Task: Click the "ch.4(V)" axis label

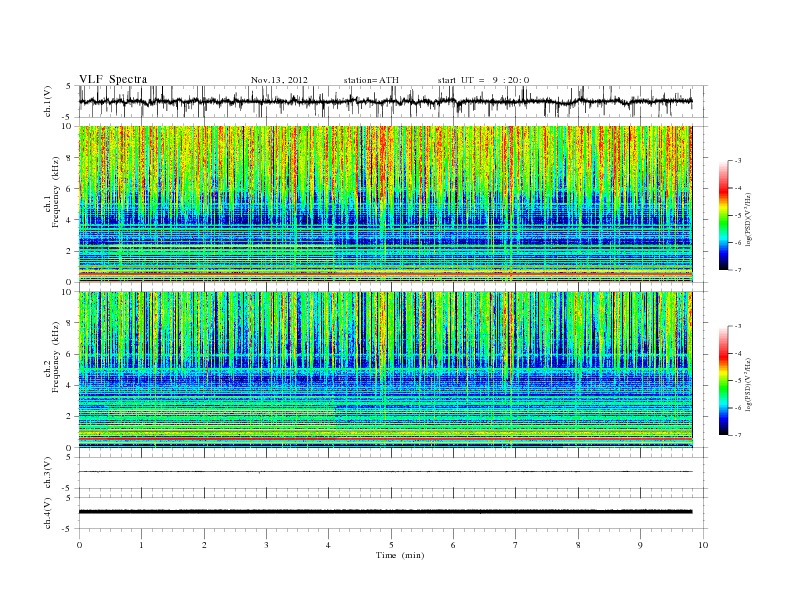Action: point(48,514)
